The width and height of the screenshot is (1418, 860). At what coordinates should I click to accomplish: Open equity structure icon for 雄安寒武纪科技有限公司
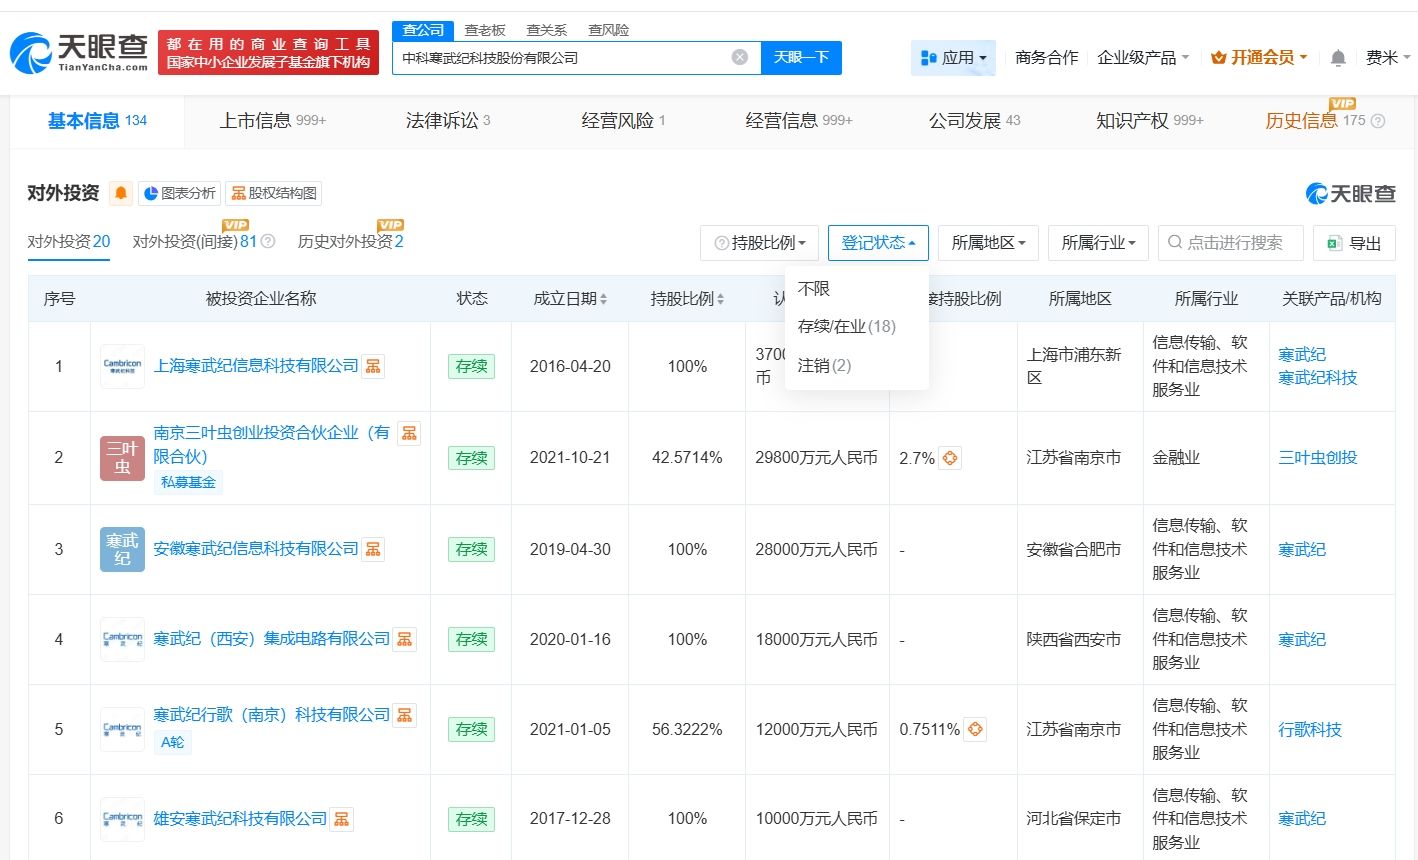[x=342, y=819]
